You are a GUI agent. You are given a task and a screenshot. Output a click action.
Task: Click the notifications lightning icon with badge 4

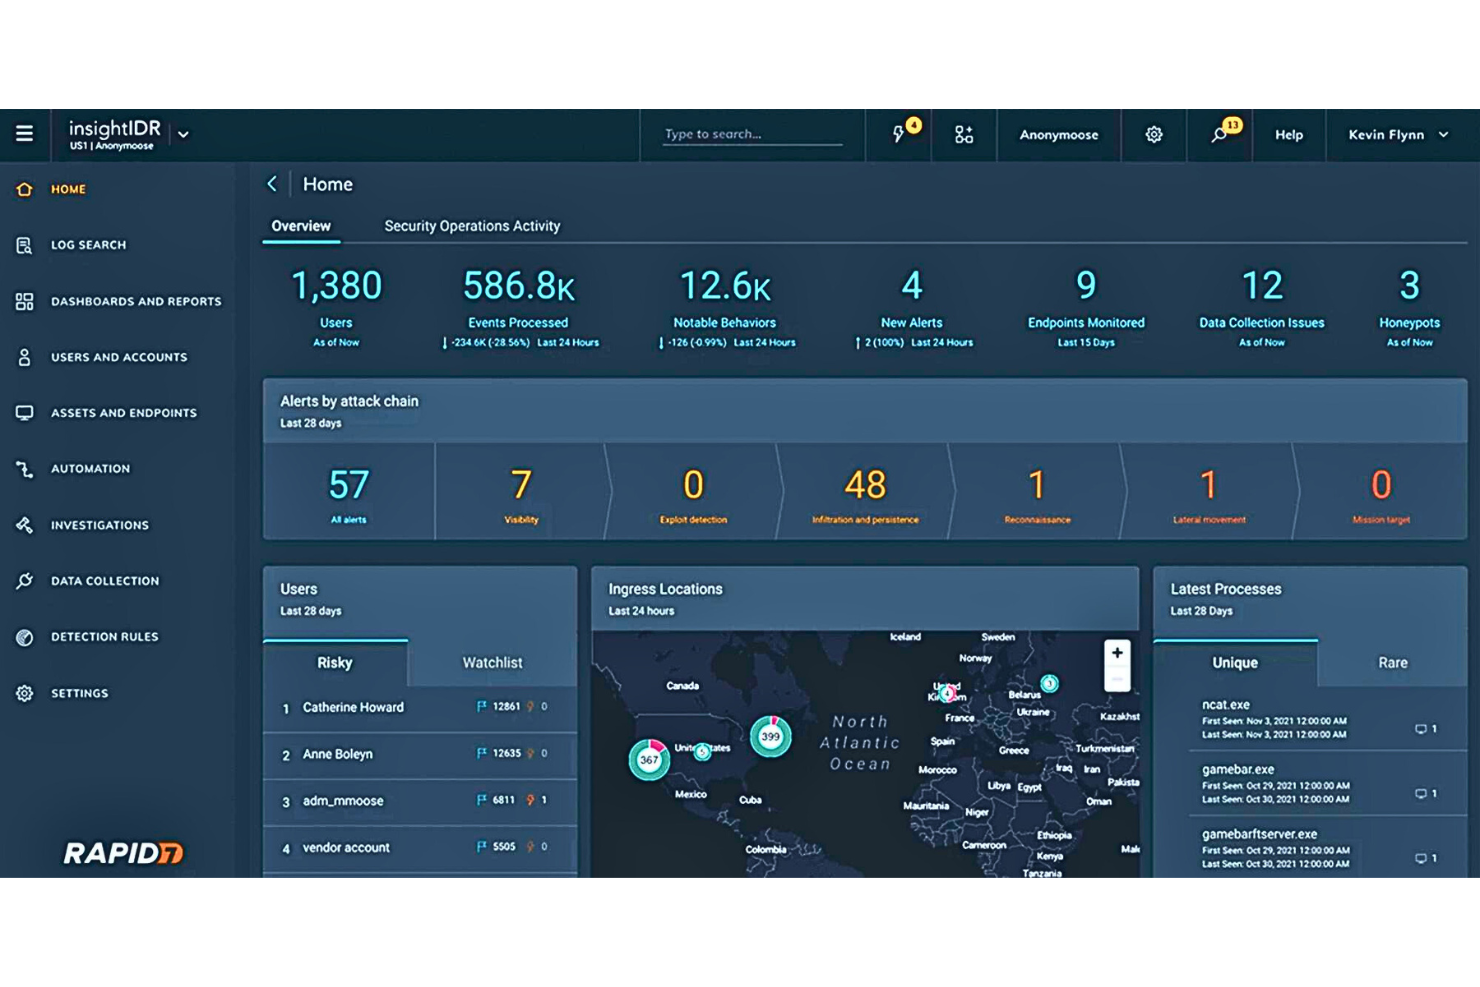pyautogui.click(x=898, y=134)
